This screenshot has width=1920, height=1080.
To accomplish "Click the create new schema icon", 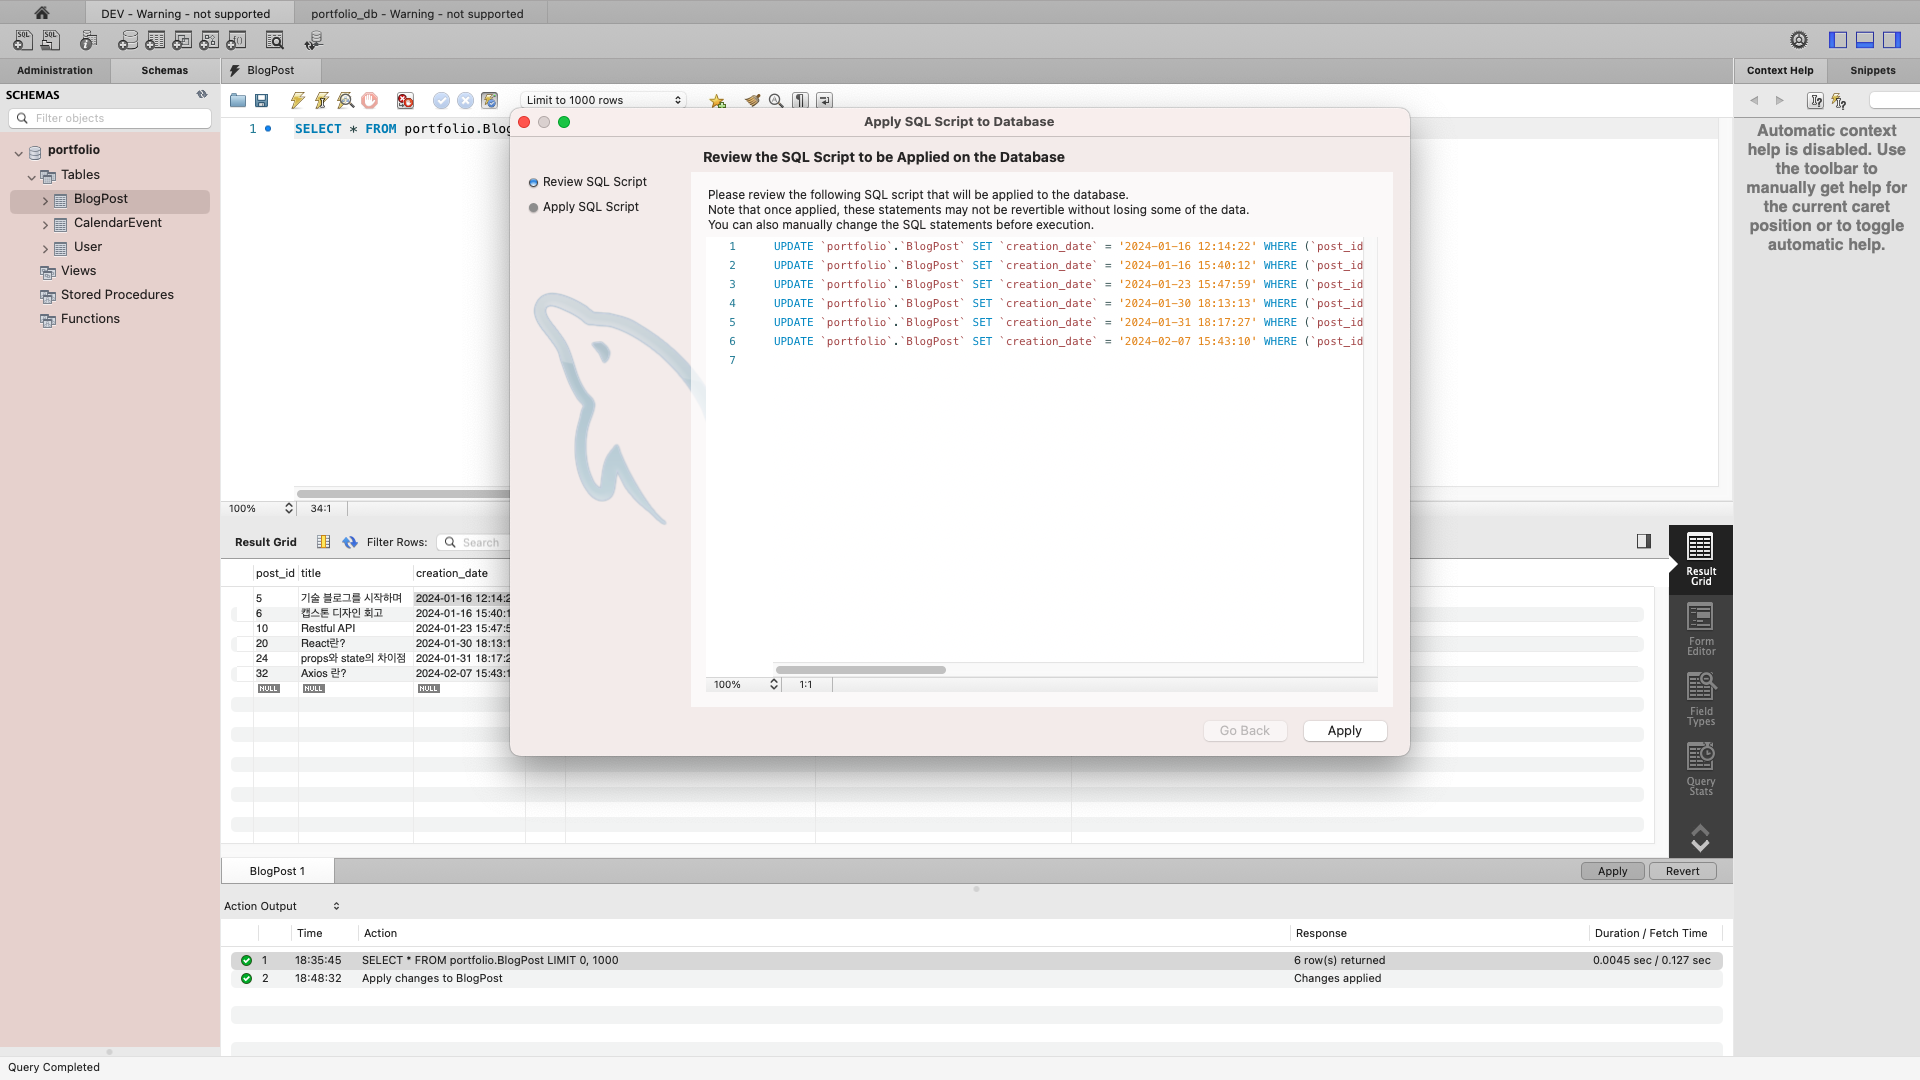I will point(127,40).
